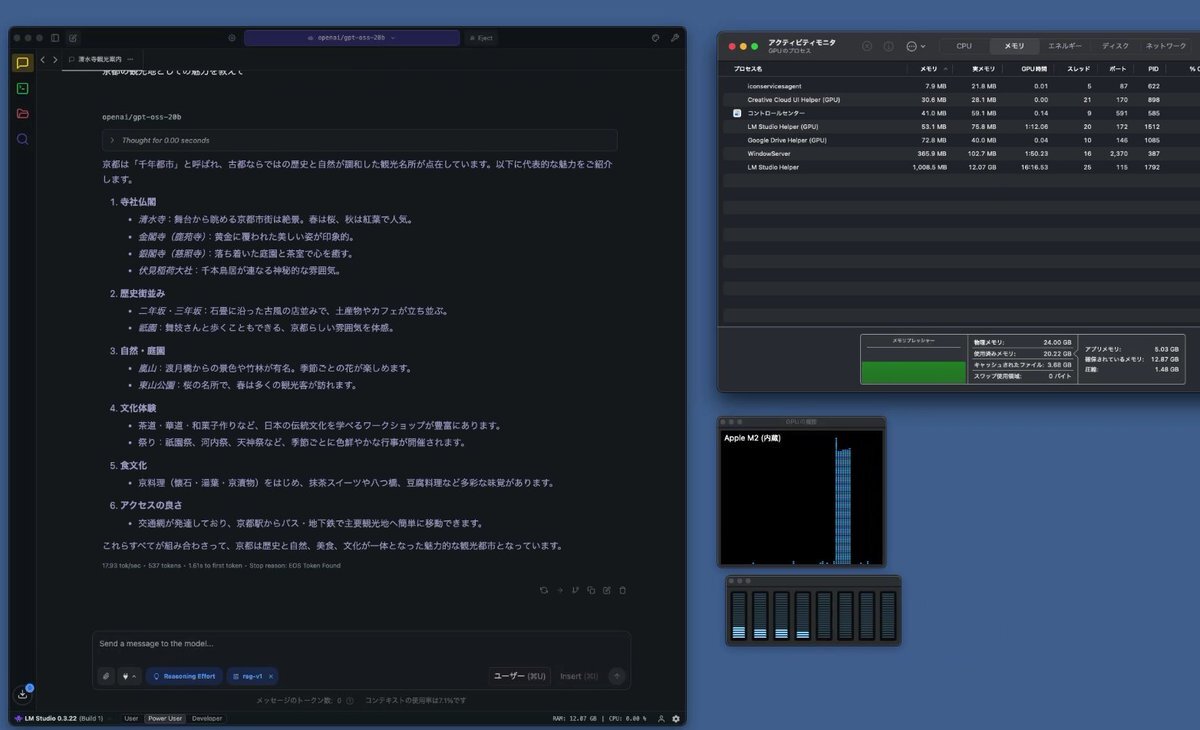This screenshot has width=1200, height=730.
Task: Open the Activity Monitor more options dropdown
Action: pos(915,46)
